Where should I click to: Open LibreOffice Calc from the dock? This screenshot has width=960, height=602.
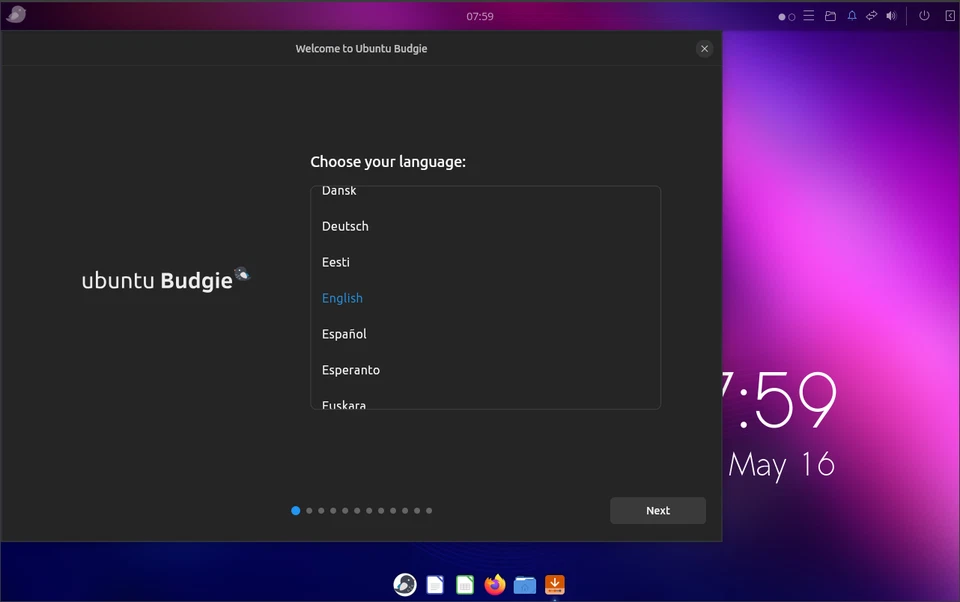(465, 585)
